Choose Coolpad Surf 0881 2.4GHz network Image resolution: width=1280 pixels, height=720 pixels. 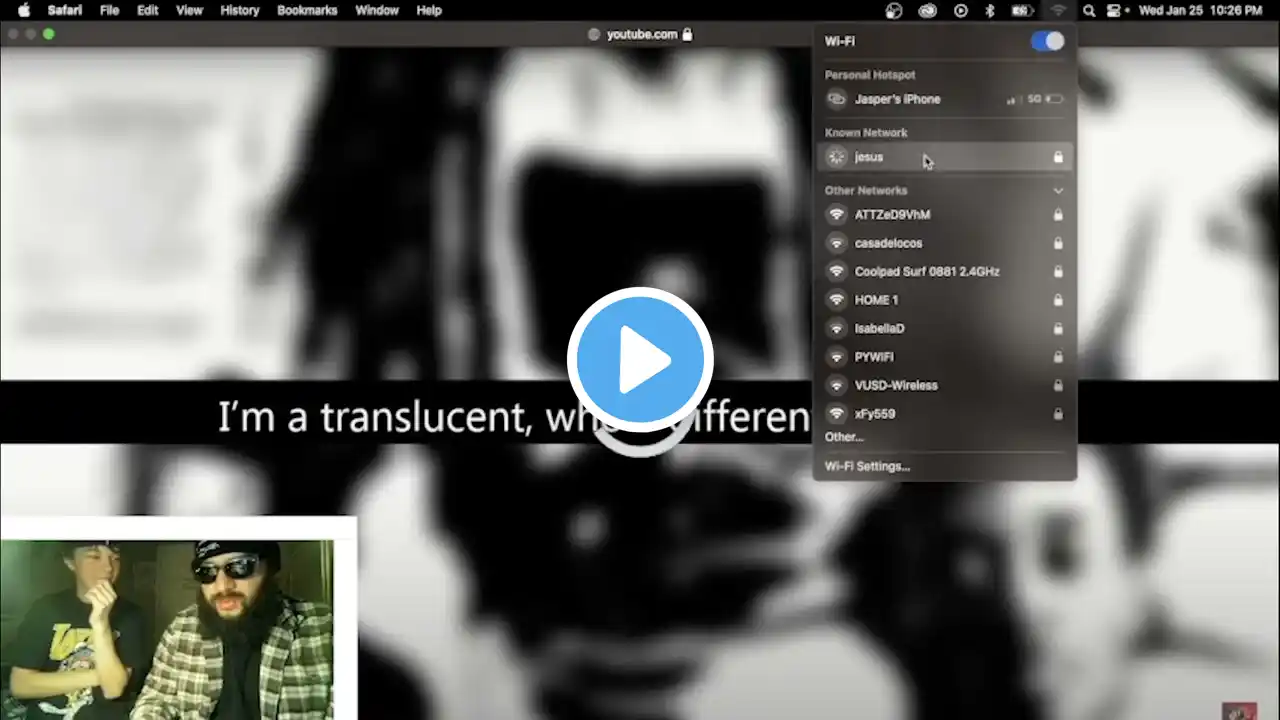[944, 272]
